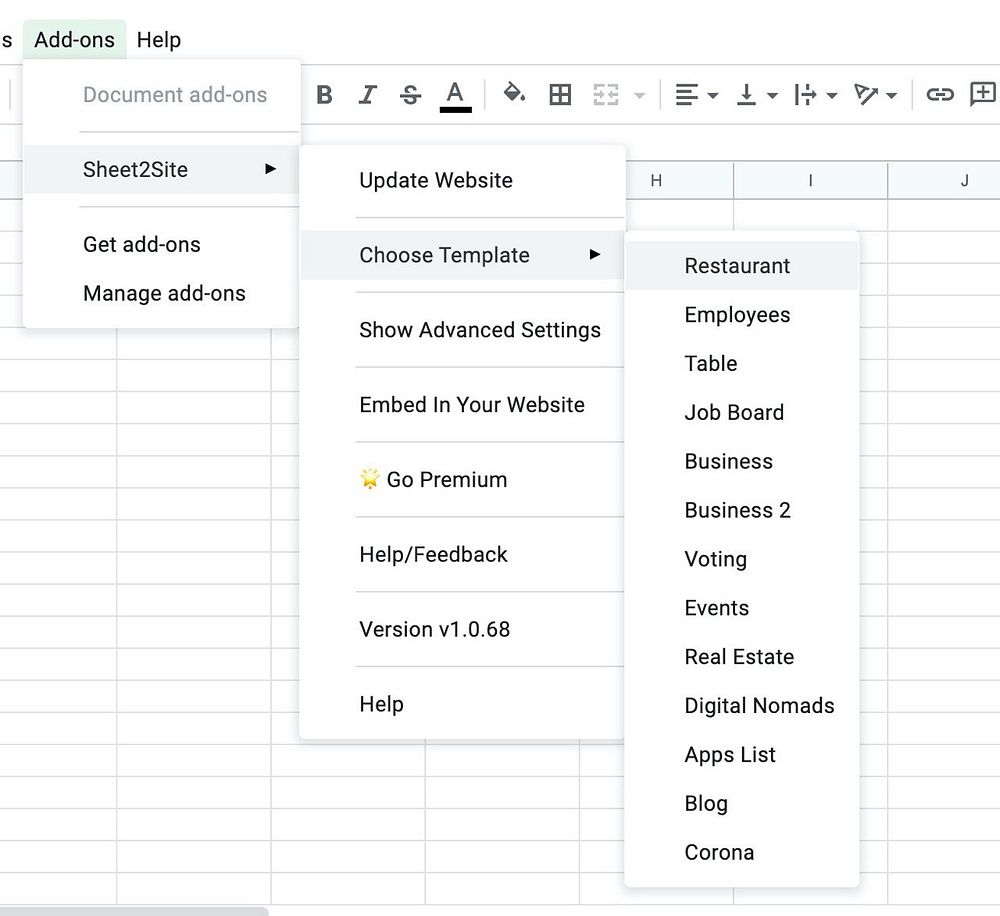Open the text color picker
The width and height of the screenshot is (1000, 916).
pyautogui.click(x=455, y=96)
